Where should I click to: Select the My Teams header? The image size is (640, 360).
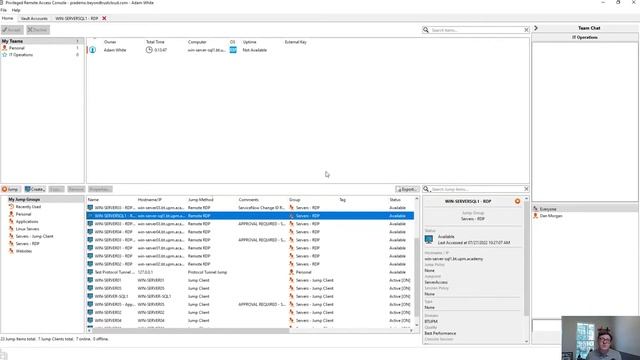pos(42,41)
